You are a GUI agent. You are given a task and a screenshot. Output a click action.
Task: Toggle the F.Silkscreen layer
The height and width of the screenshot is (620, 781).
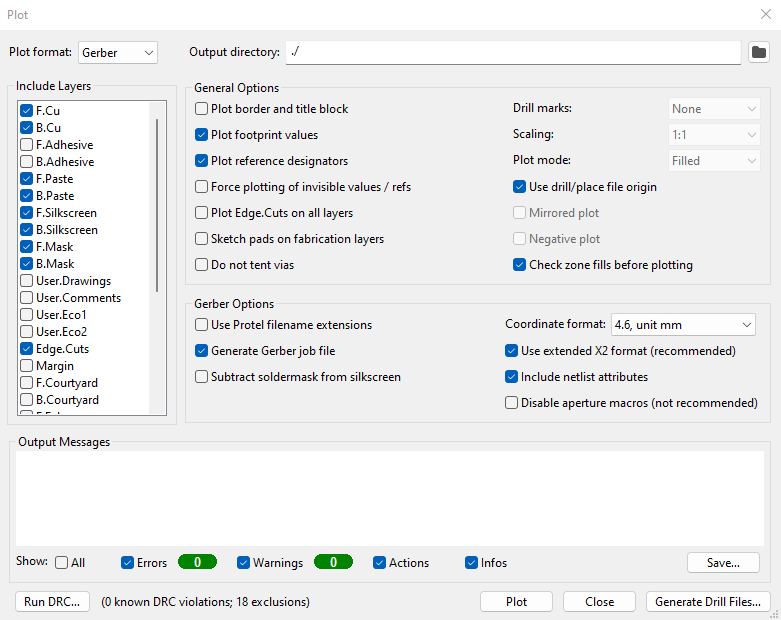(26, 213)
